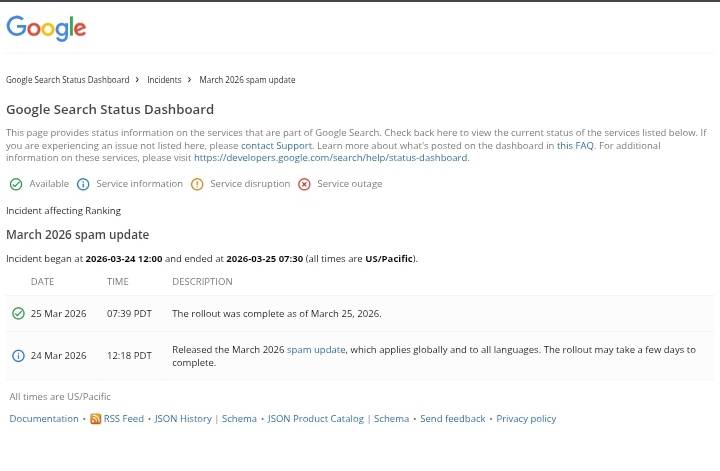This screenshot has width=720, height=471.
Task: Open the spam update link
Action: [x=316, y=350]
